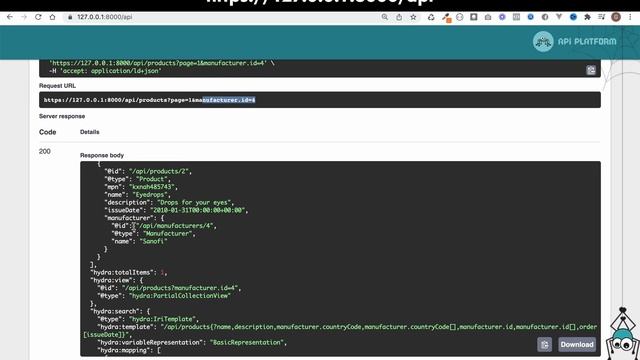Screen dimensions: 640x360
Task: Open the purple circle extension
Action: [502, 17]
